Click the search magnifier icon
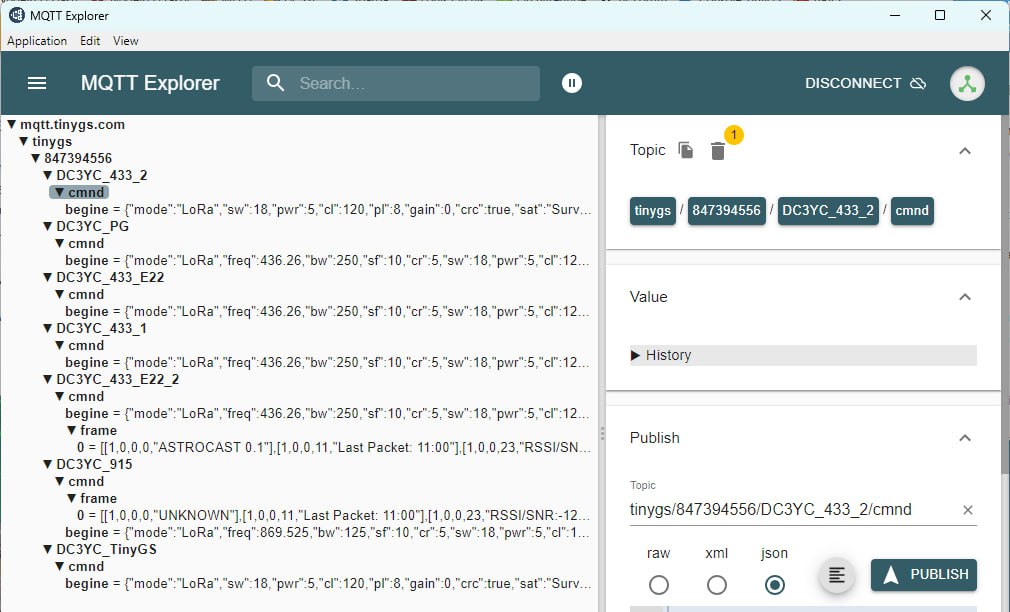 [275, 83]
